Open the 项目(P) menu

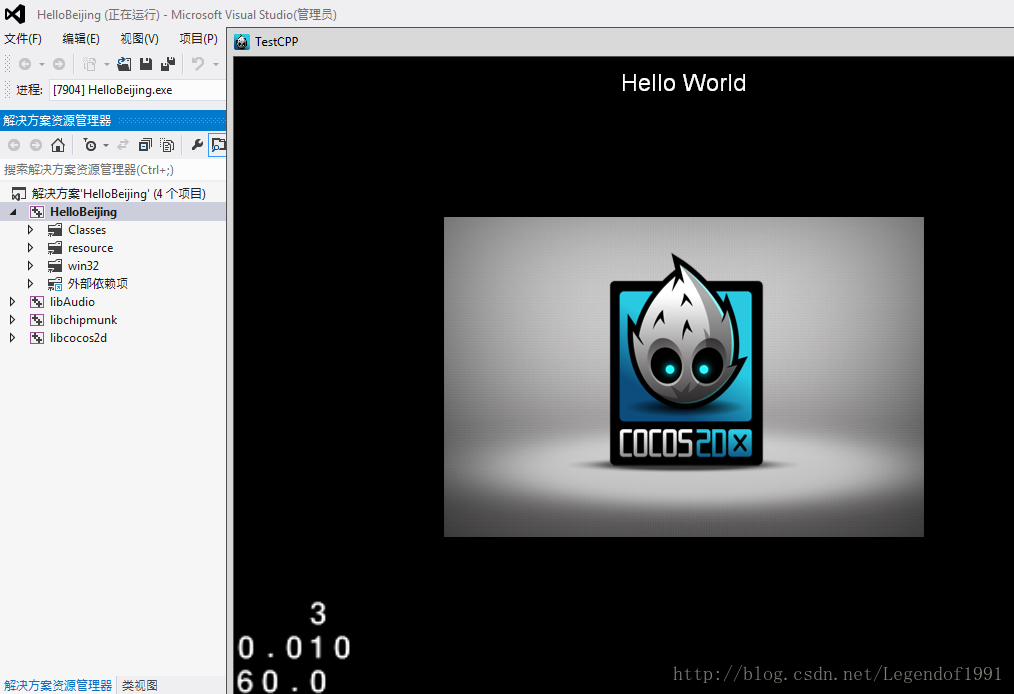(x=199, y=39)
